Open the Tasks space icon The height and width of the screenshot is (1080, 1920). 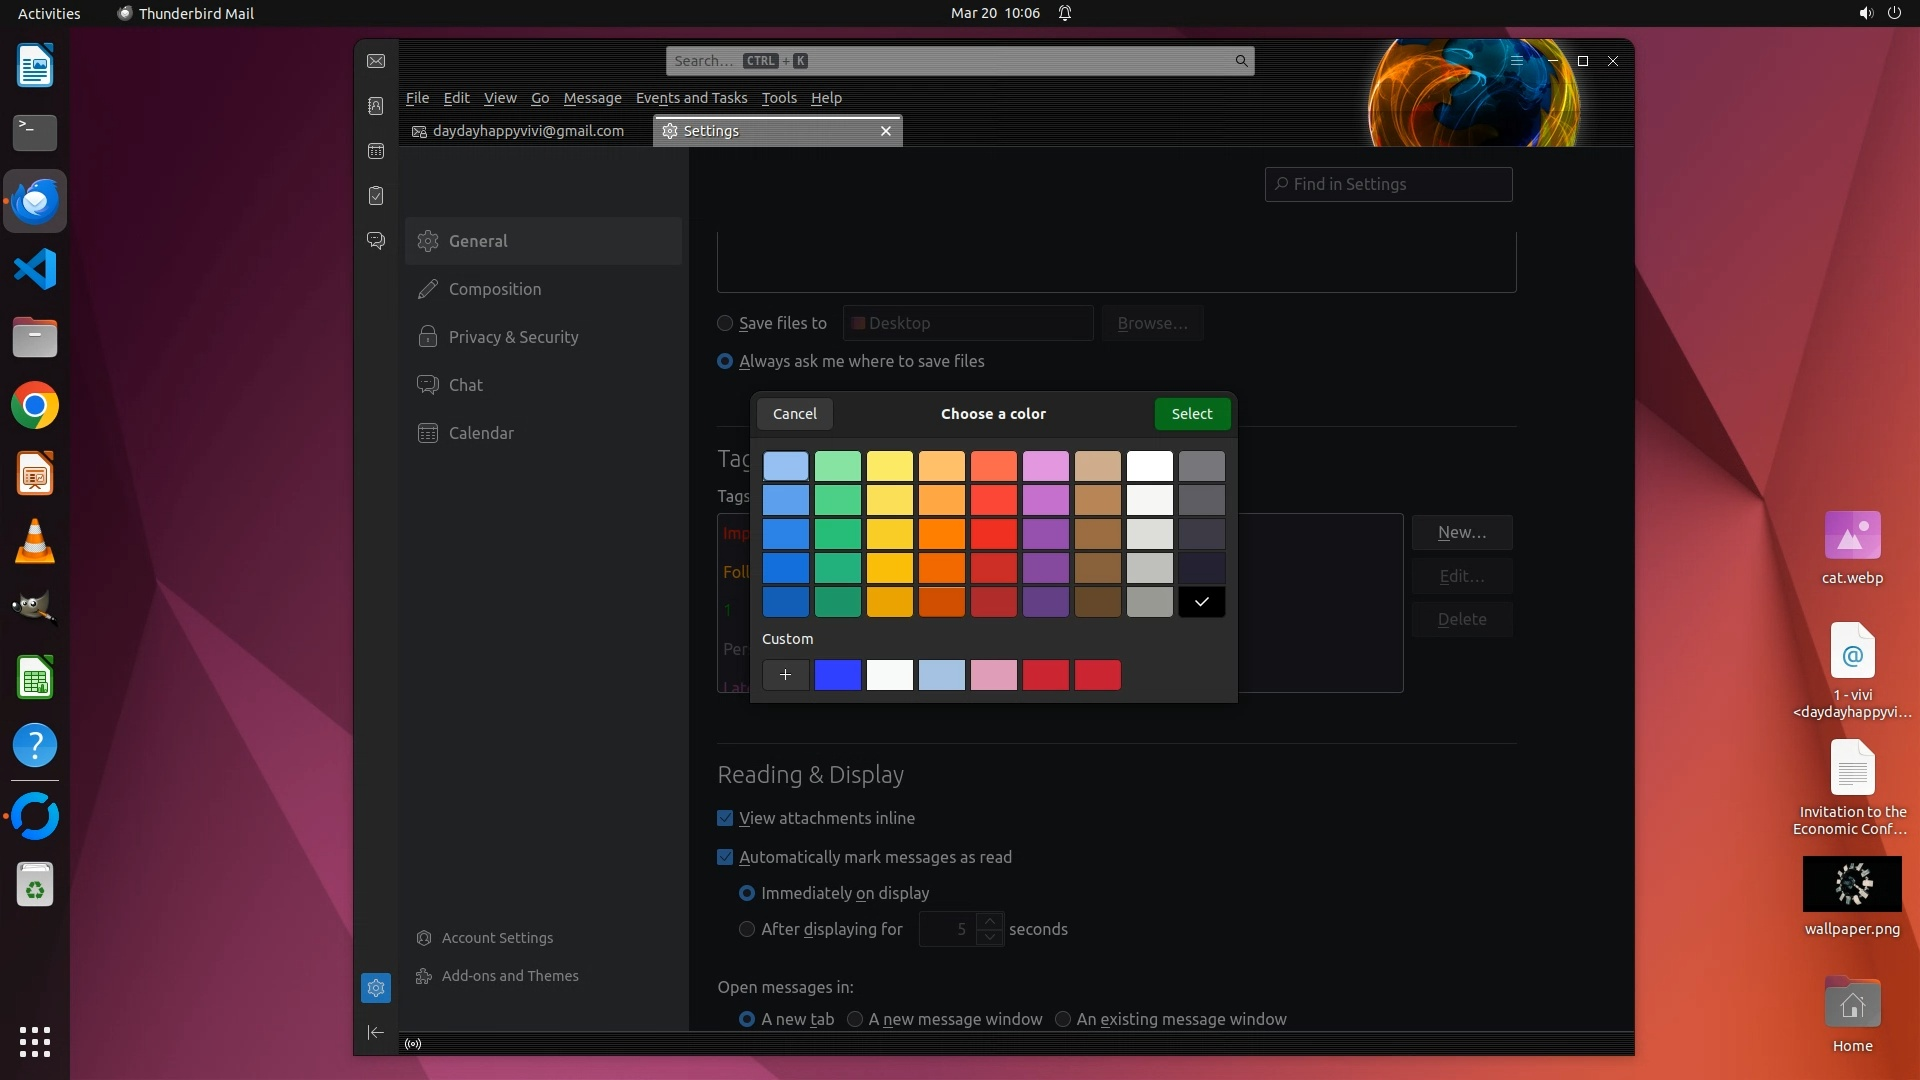coord(376,196)
